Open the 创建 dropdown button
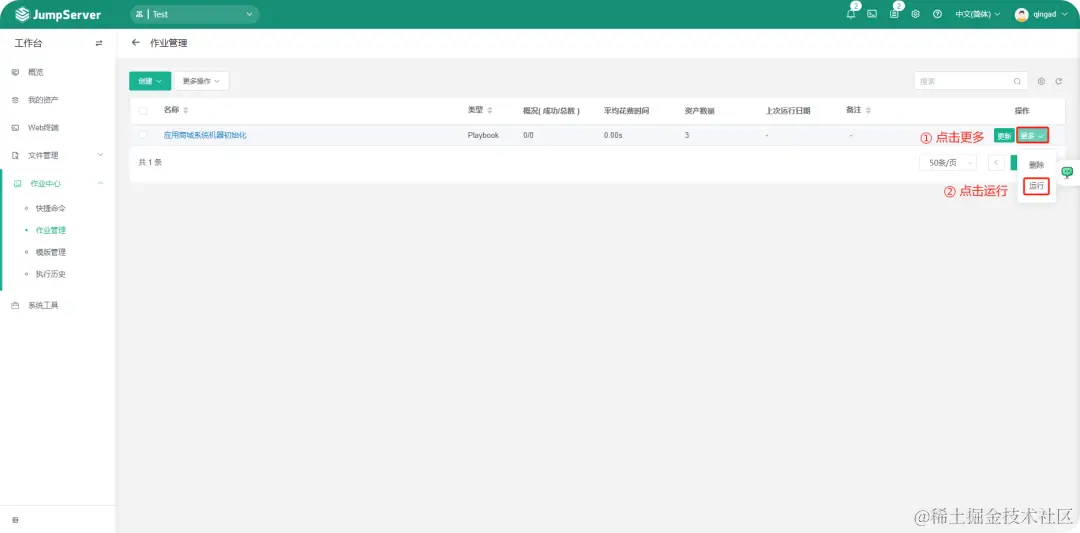The image size is (1080, 533). [x=149, y=81]
